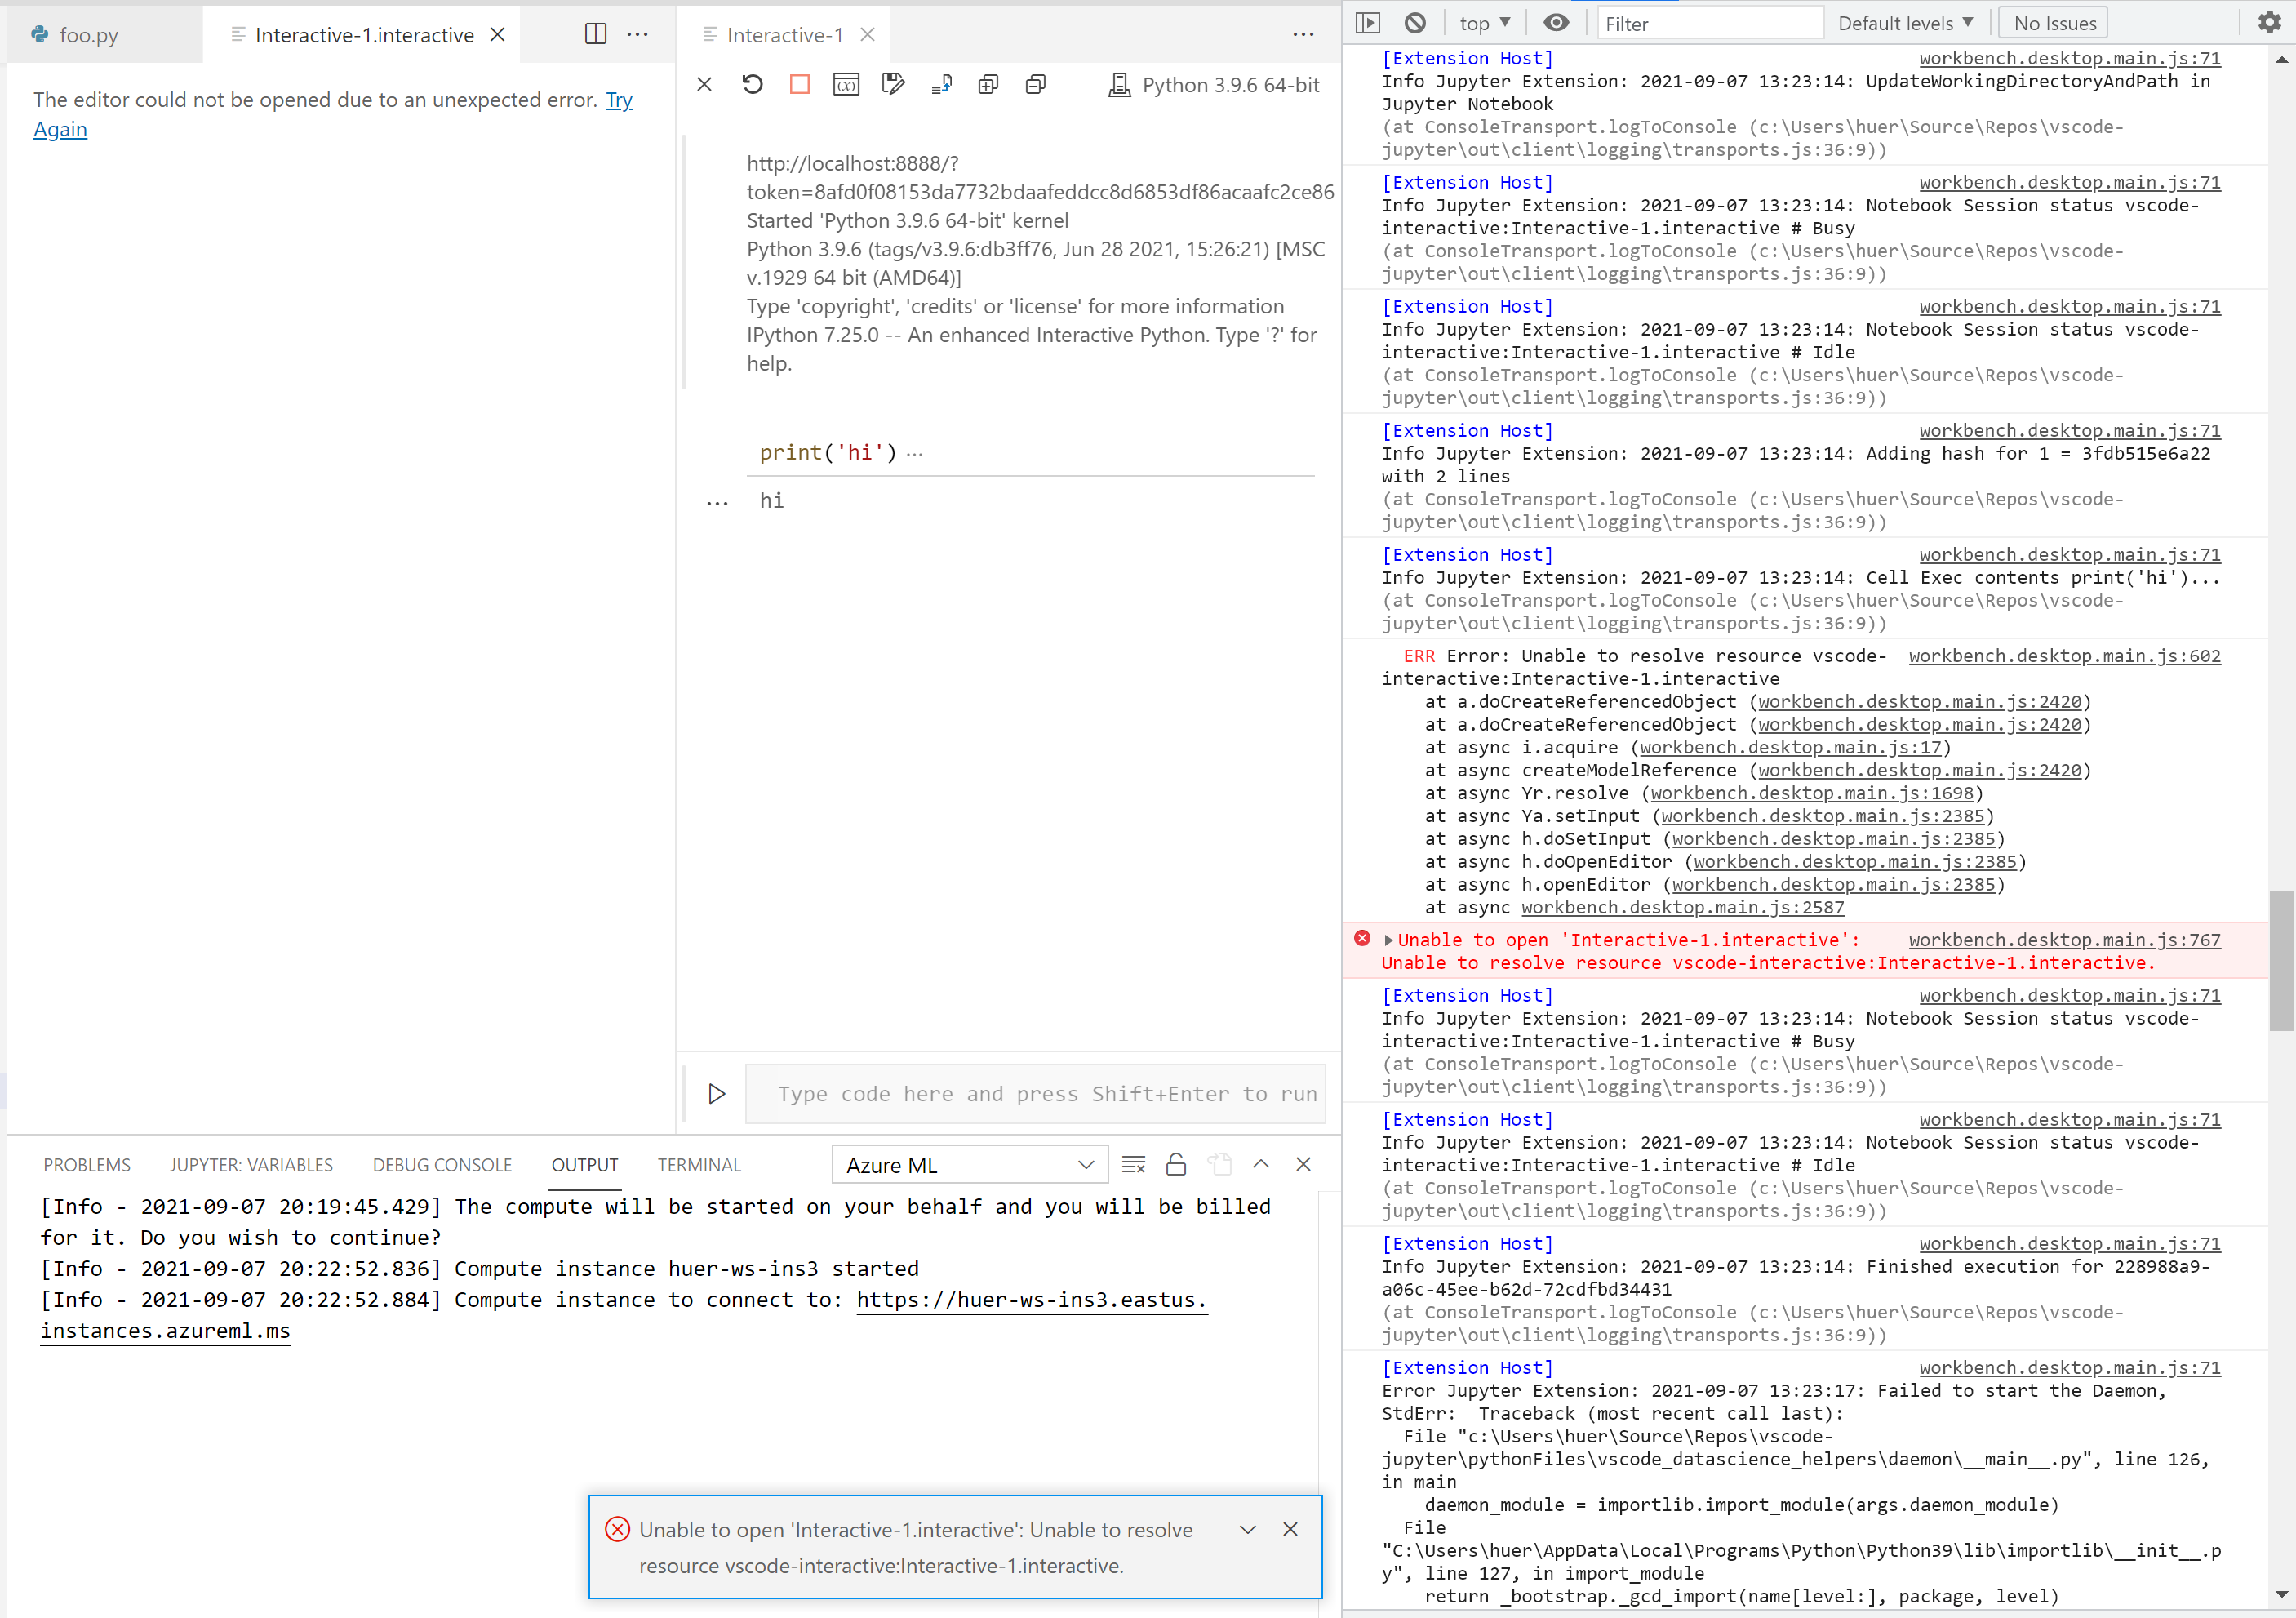The width and height of the screenshot is (2296, 1618).
Task: Show the variables viewer icon
Action: tap(845, 84)
